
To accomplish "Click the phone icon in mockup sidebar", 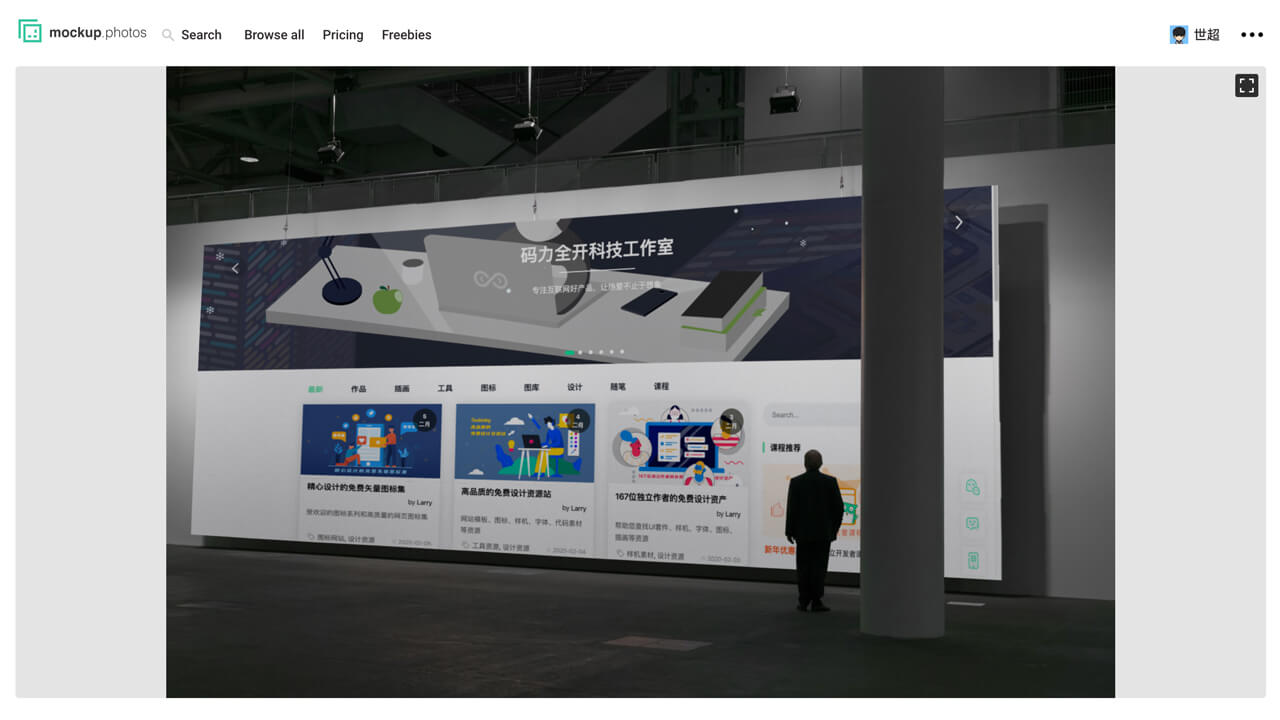I will pos(973,560).
